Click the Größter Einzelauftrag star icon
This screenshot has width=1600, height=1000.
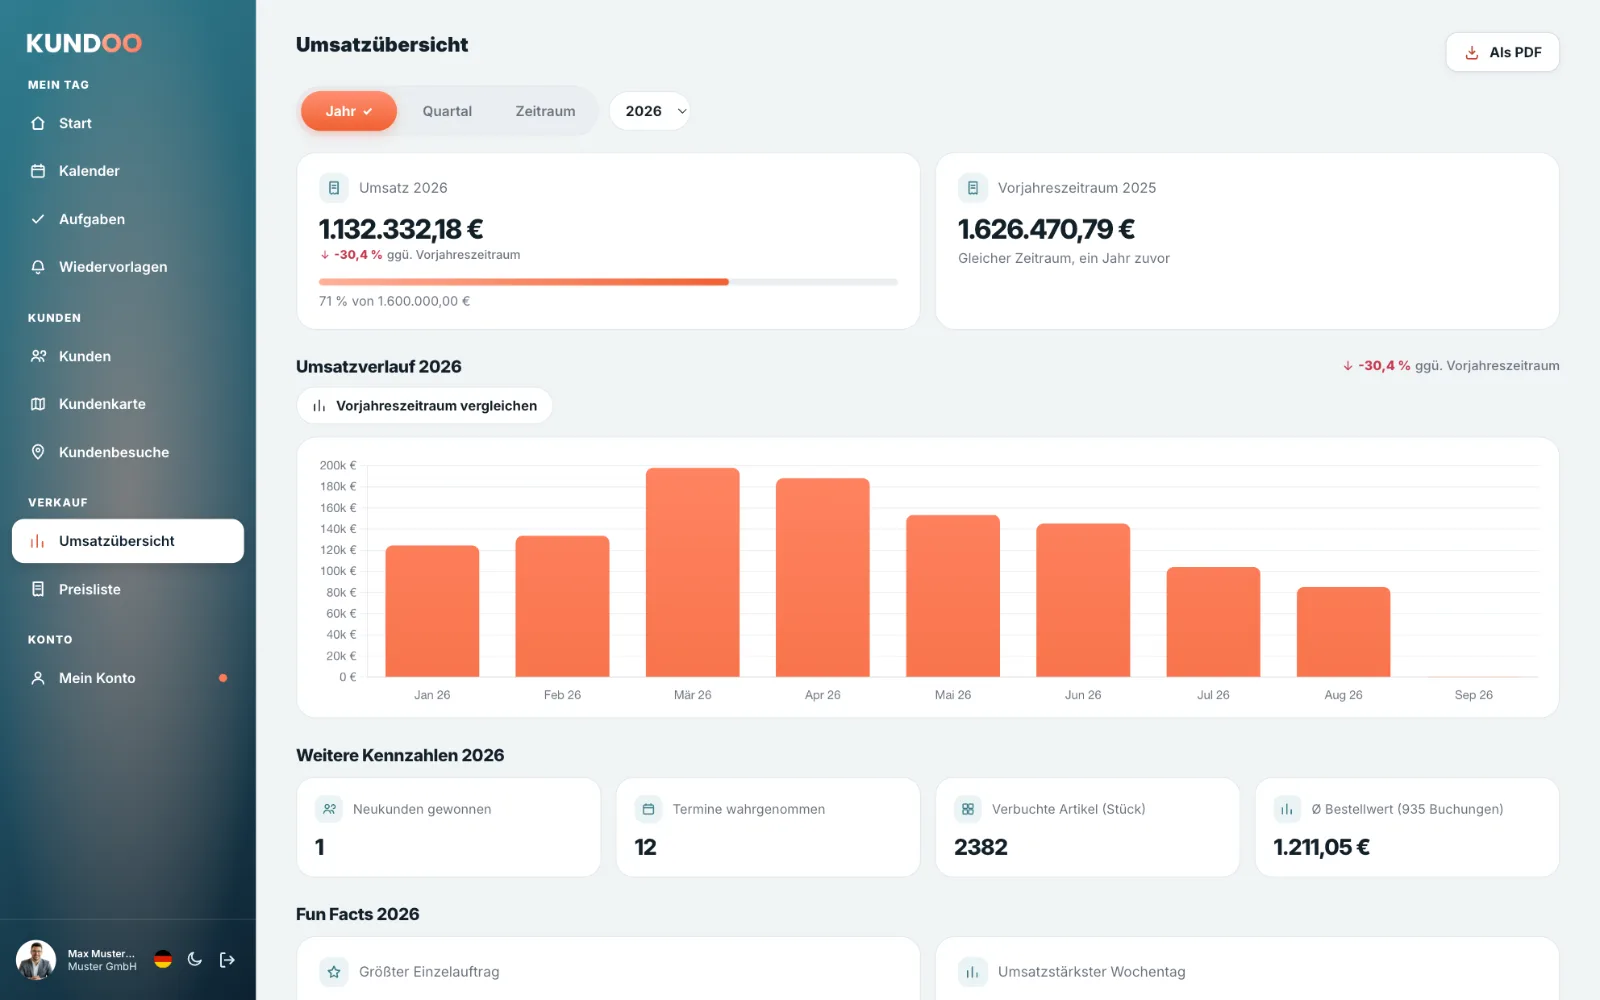(334, 972)
